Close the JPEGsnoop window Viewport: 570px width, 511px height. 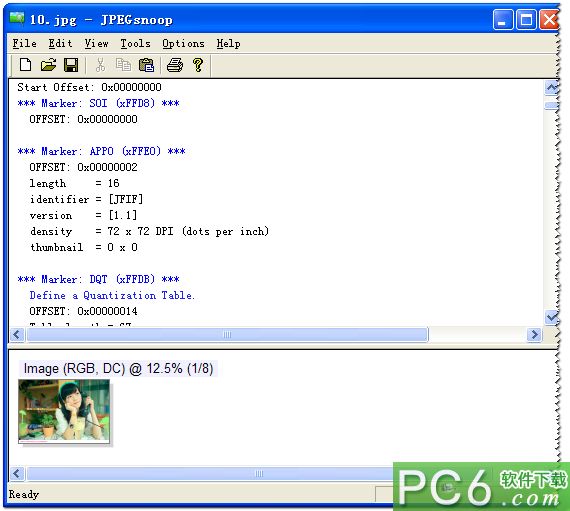(549, 19)
